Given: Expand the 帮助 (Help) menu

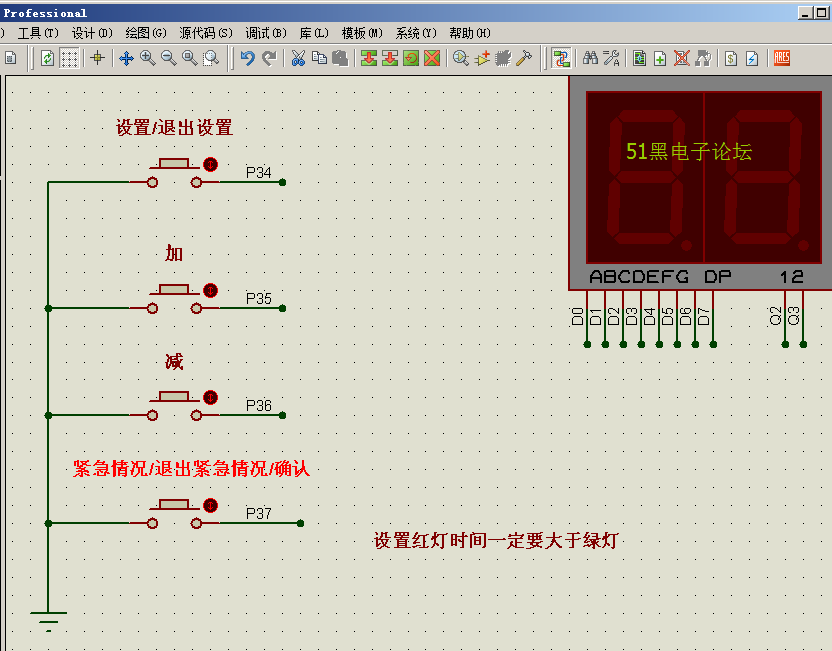Looking at the screenshot, I should pyautogui.click(x=469, y=33).
